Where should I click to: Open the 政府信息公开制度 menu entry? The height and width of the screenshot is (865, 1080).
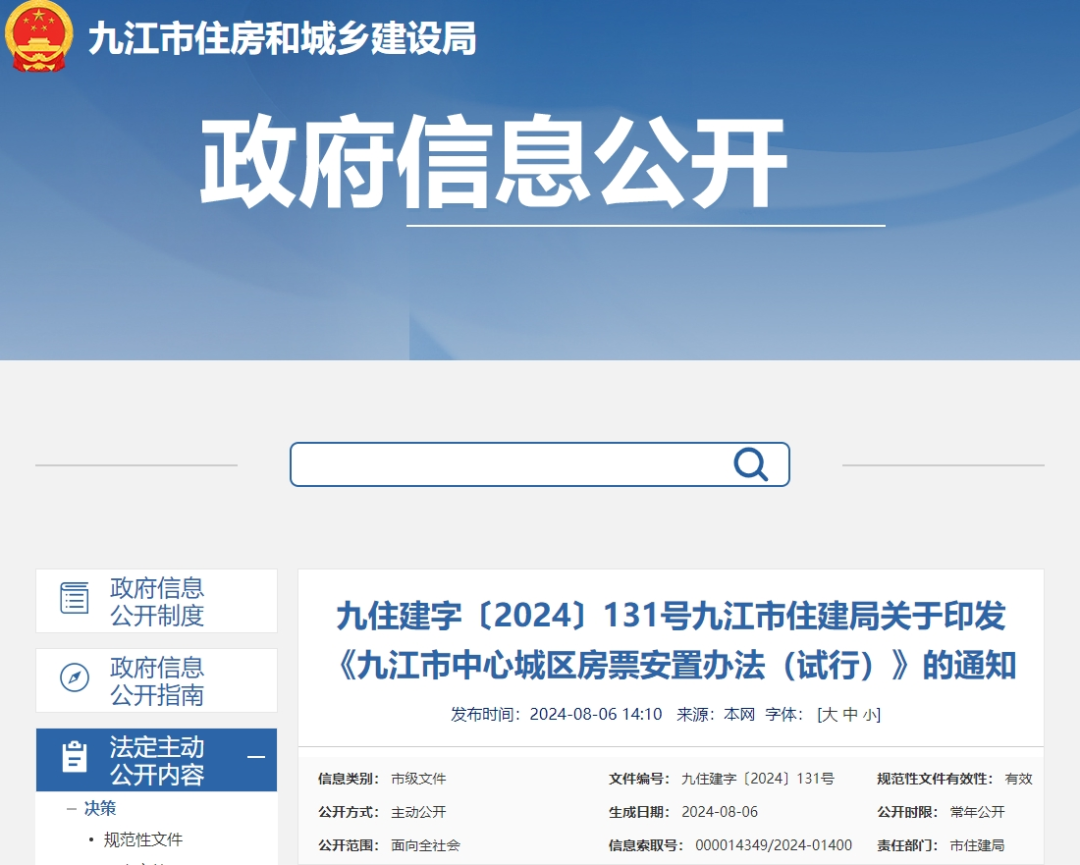tap(156, 601)
